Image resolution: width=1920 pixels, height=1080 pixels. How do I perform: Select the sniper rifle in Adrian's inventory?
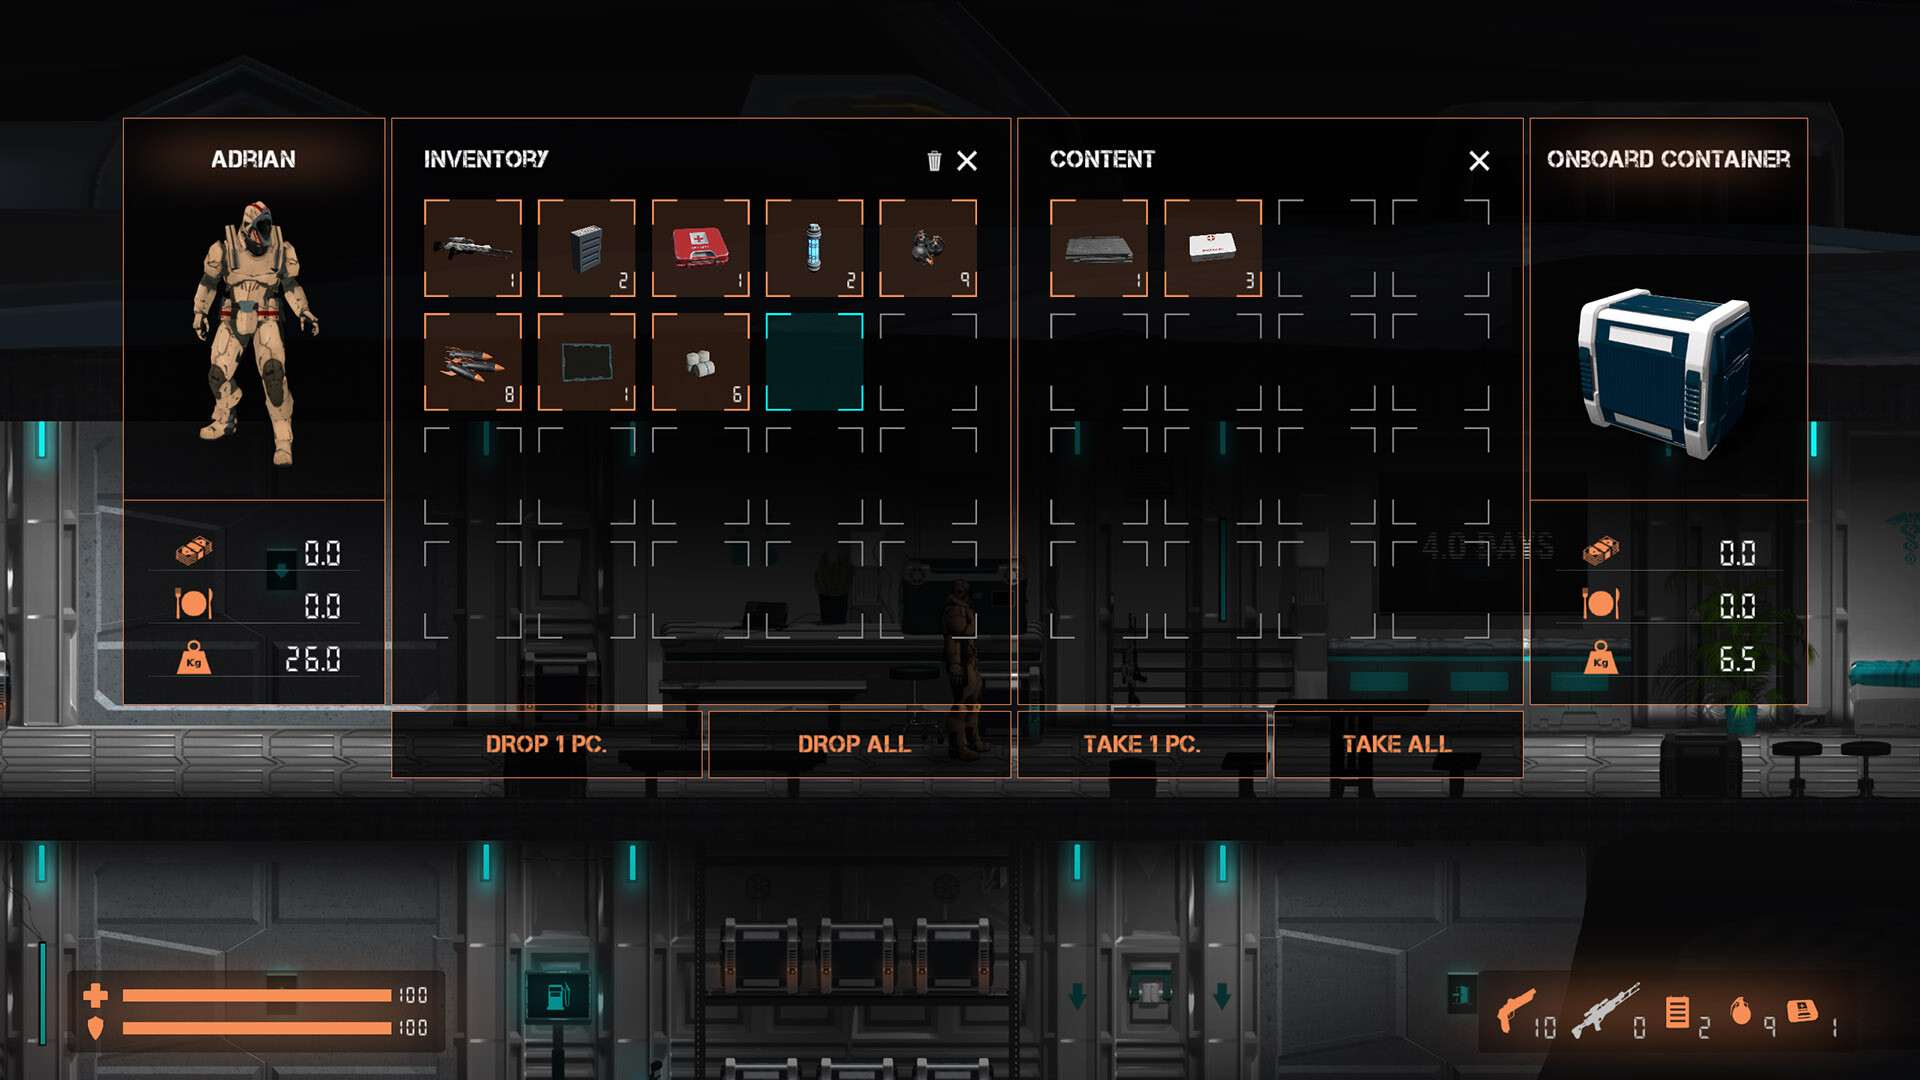click(472, 247)
